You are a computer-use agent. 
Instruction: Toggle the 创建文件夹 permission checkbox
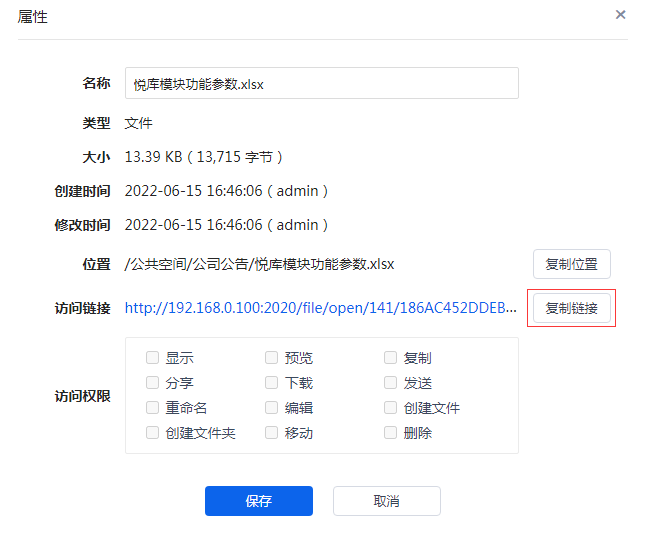click(x=152, y=433)
